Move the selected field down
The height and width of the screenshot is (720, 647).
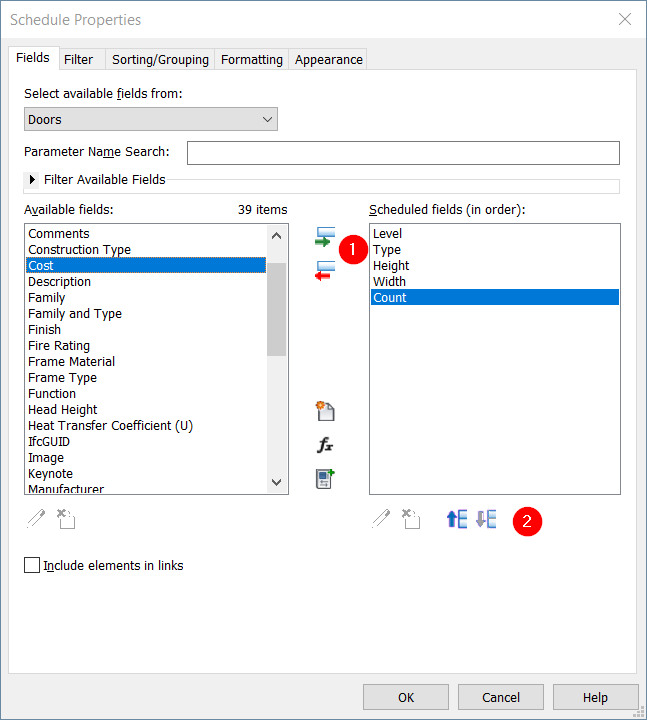click(x=486, y=519)
